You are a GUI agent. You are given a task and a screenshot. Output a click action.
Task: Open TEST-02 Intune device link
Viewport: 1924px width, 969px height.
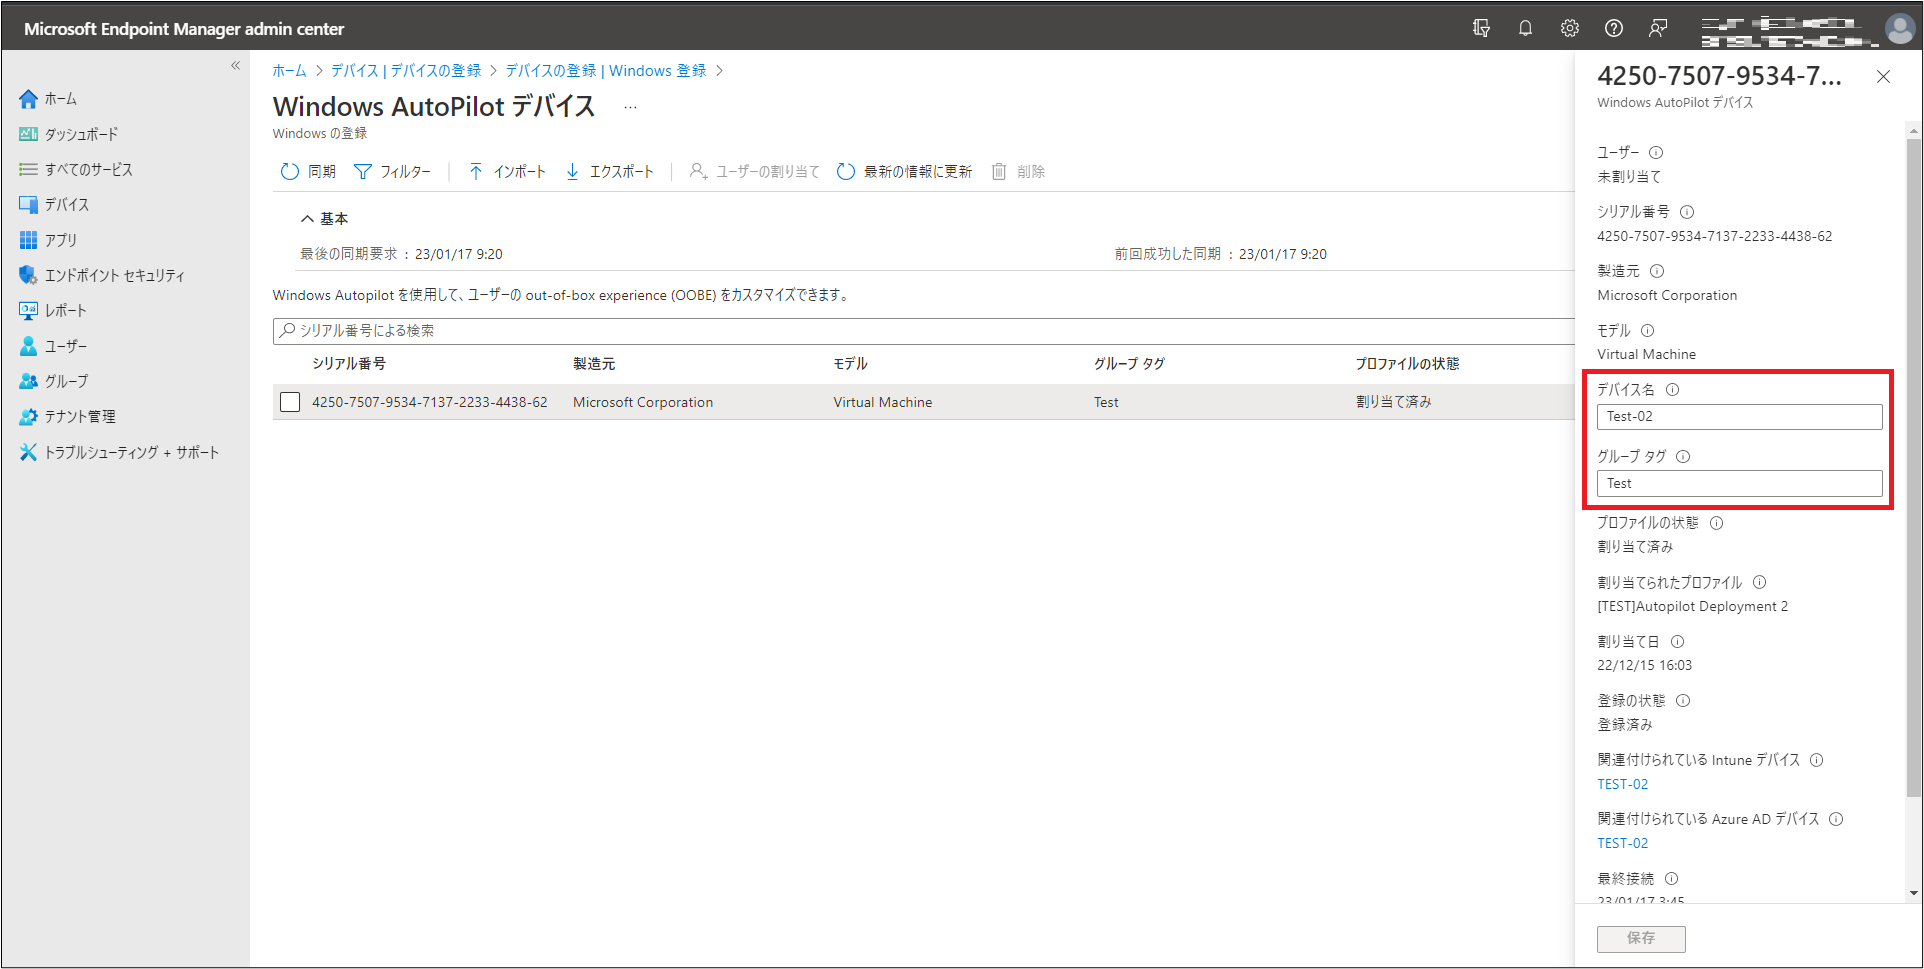(x=1622, y=785)
